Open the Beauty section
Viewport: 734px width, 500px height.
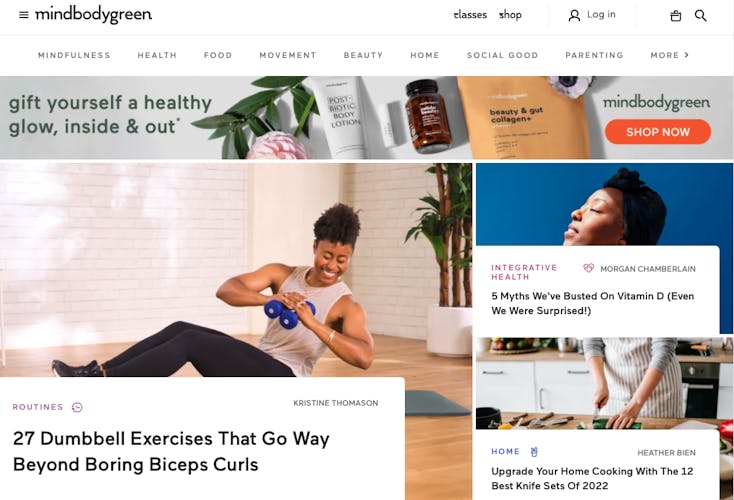click(363, 55)
